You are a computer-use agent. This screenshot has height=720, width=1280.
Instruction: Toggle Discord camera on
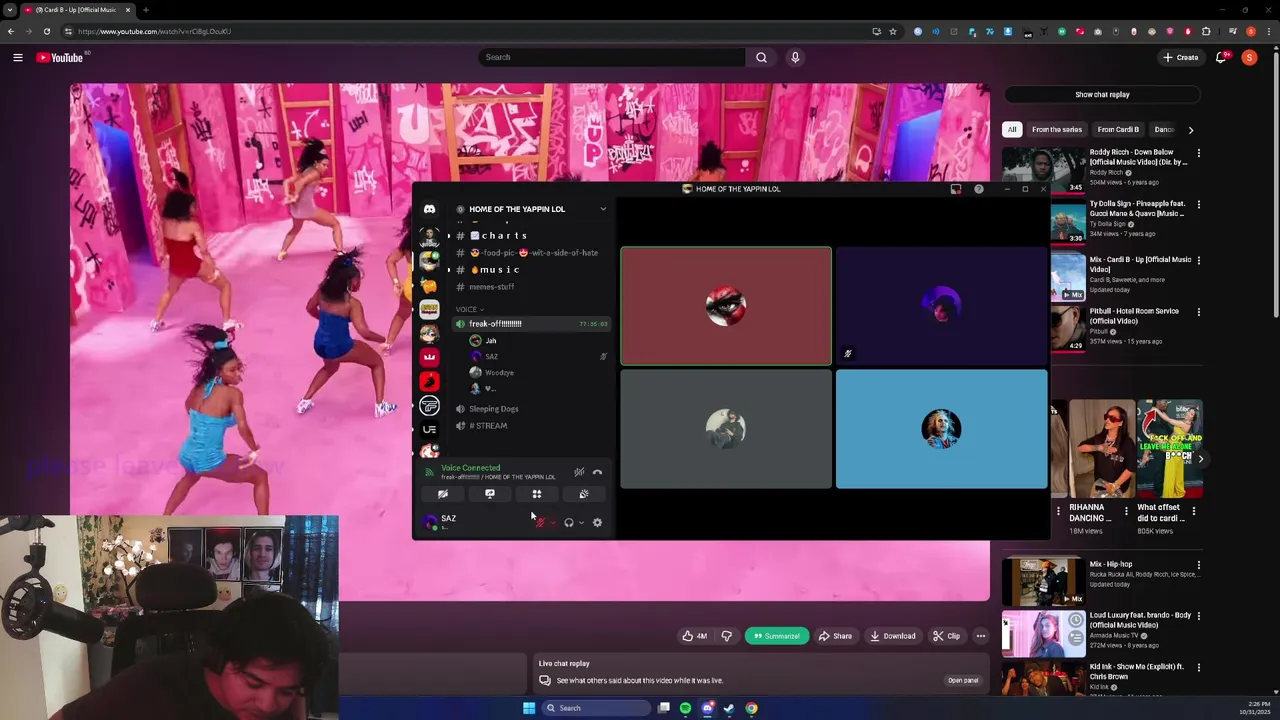point(443,494)
